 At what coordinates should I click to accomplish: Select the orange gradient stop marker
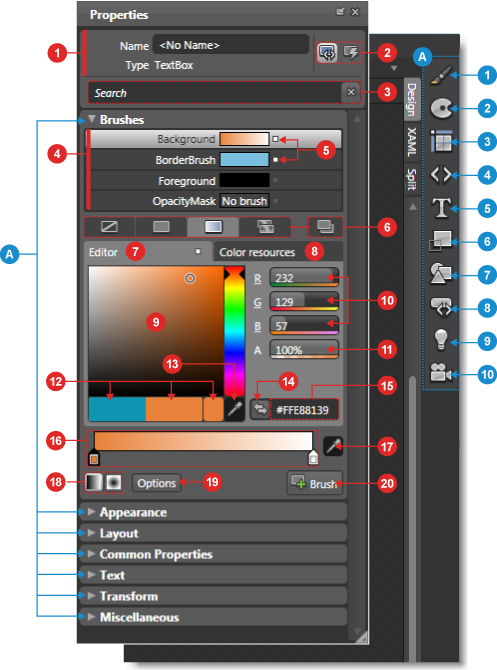pyautogui.click(x=94, y=458)
